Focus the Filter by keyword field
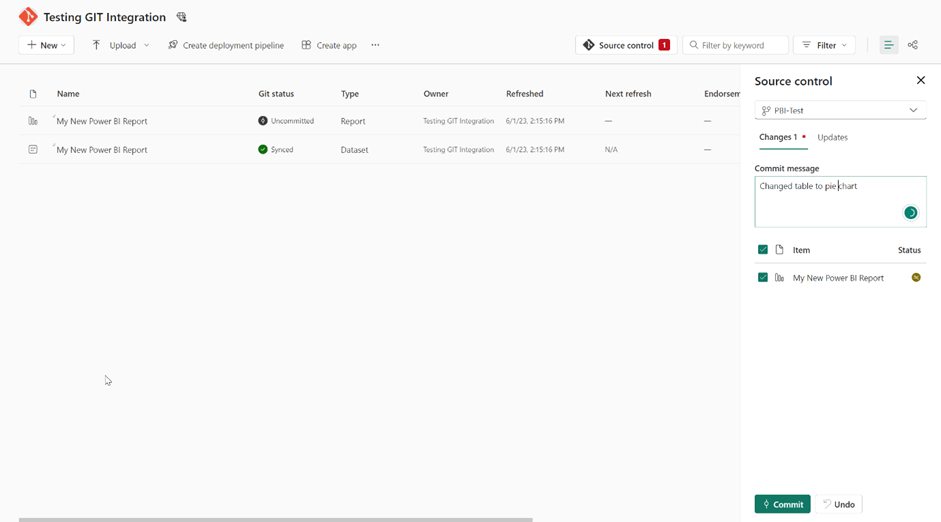Screen dimensions: 941x522 [x=735, y=45]
